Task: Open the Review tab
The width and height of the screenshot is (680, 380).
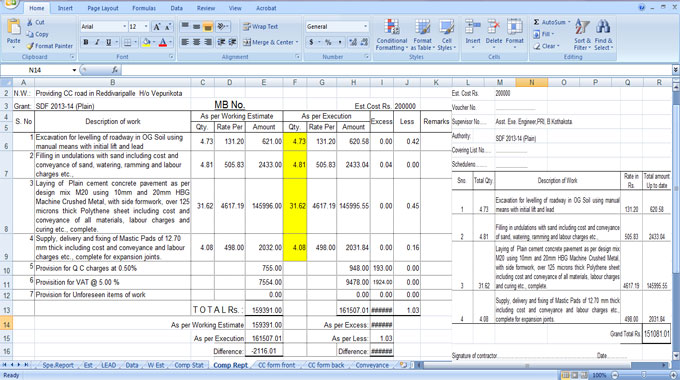Action: 206,8
